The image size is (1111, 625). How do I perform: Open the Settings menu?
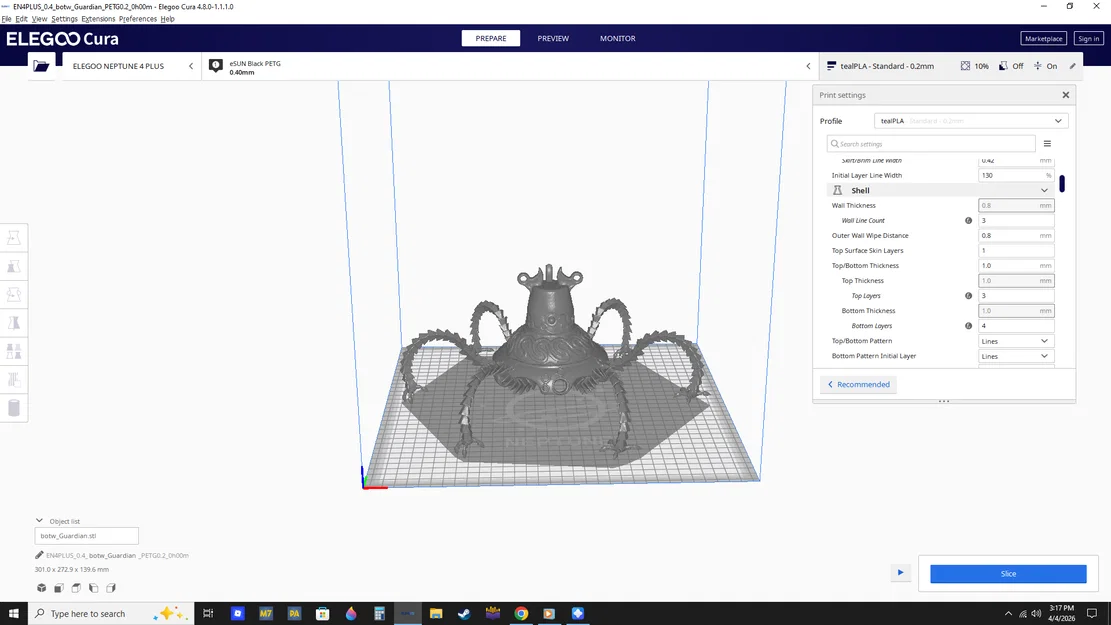64,19
